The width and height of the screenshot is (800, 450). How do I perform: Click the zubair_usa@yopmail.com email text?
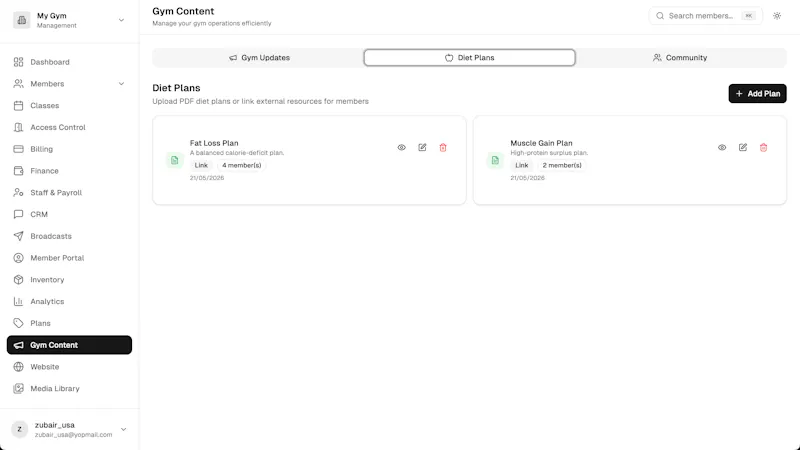(73, 435)
